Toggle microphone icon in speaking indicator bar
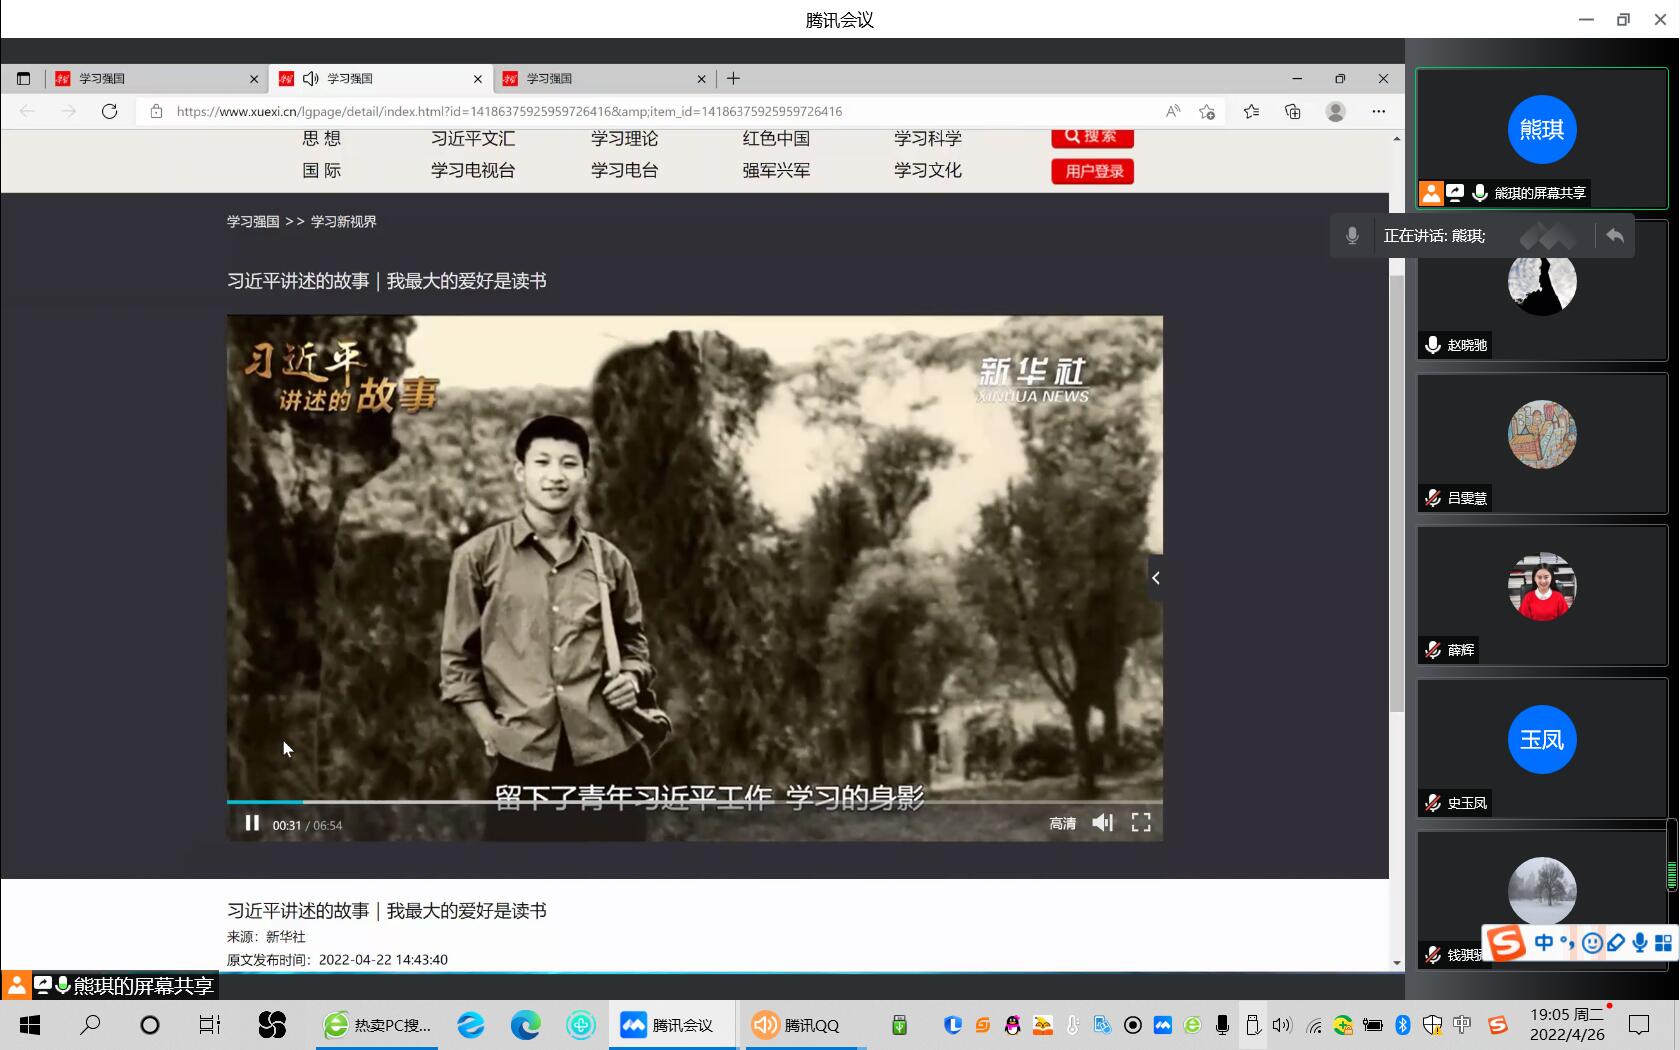1680x1050 pixels. [1352, 236]
